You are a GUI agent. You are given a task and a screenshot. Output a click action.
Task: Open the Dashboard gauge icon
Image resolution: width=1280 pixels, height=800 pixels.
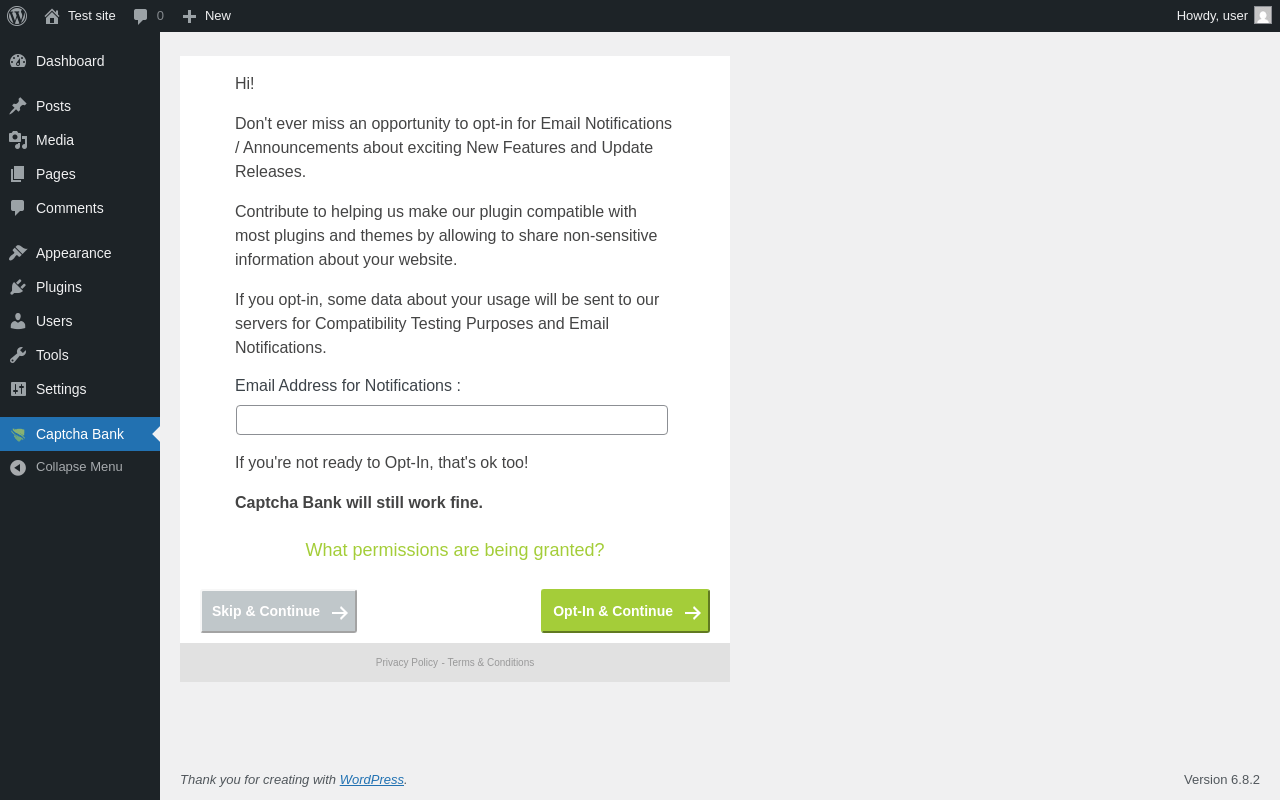click(x=18, y=61)
